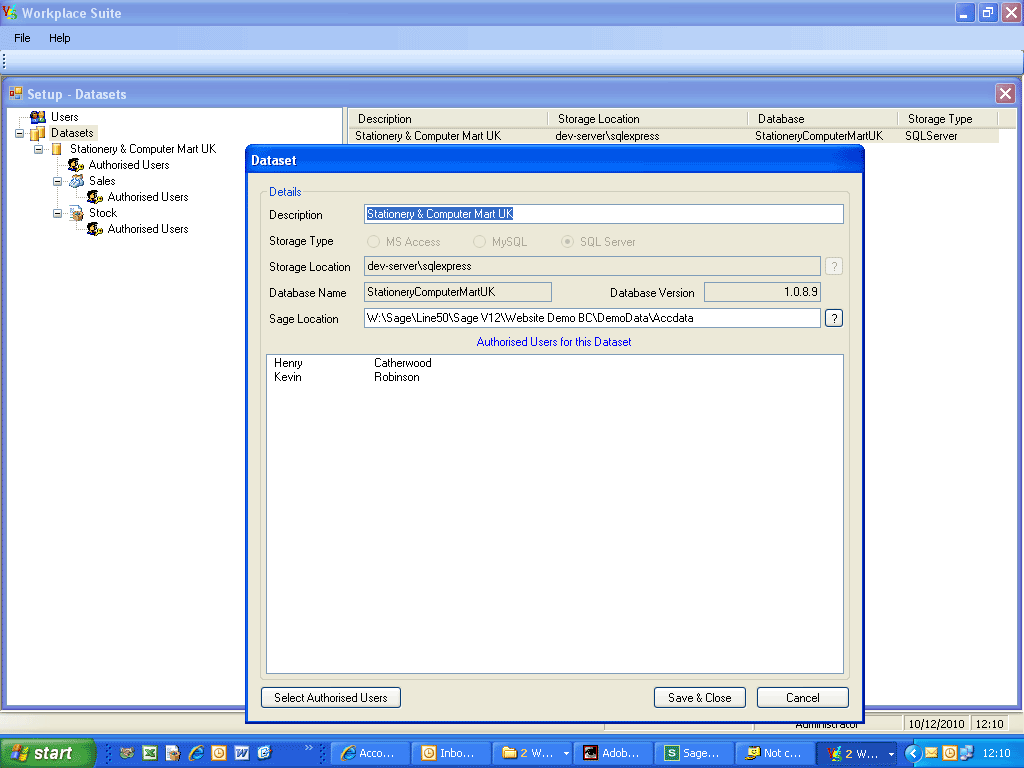Click the Storage Location column header
This screenshot has height=768, width=1024.
(648, 119)
